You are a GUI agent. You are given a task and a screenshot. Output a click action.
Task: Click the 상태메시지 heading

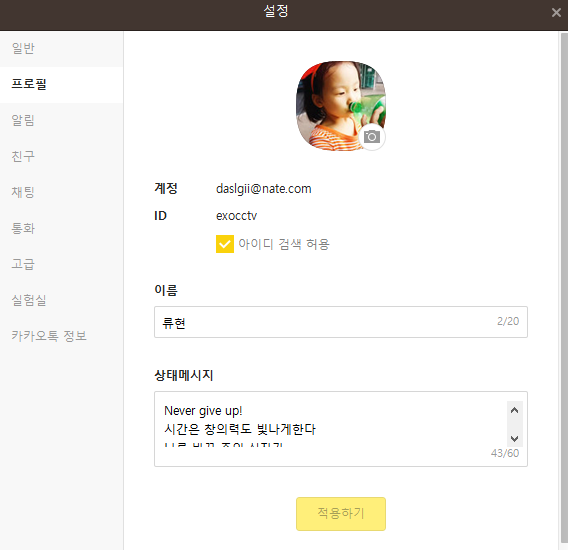(x=184, y=375)
